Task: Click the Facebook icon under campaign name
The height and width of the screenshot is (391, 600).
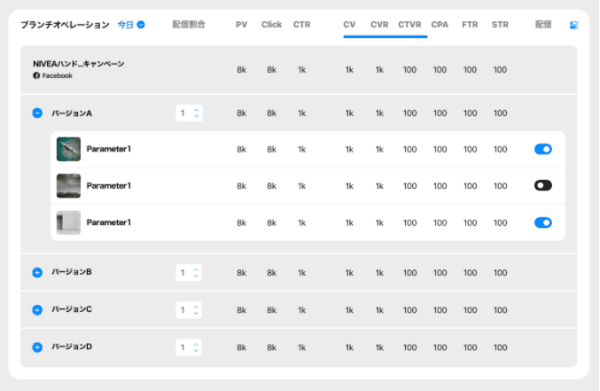Action: pos(36,76)
